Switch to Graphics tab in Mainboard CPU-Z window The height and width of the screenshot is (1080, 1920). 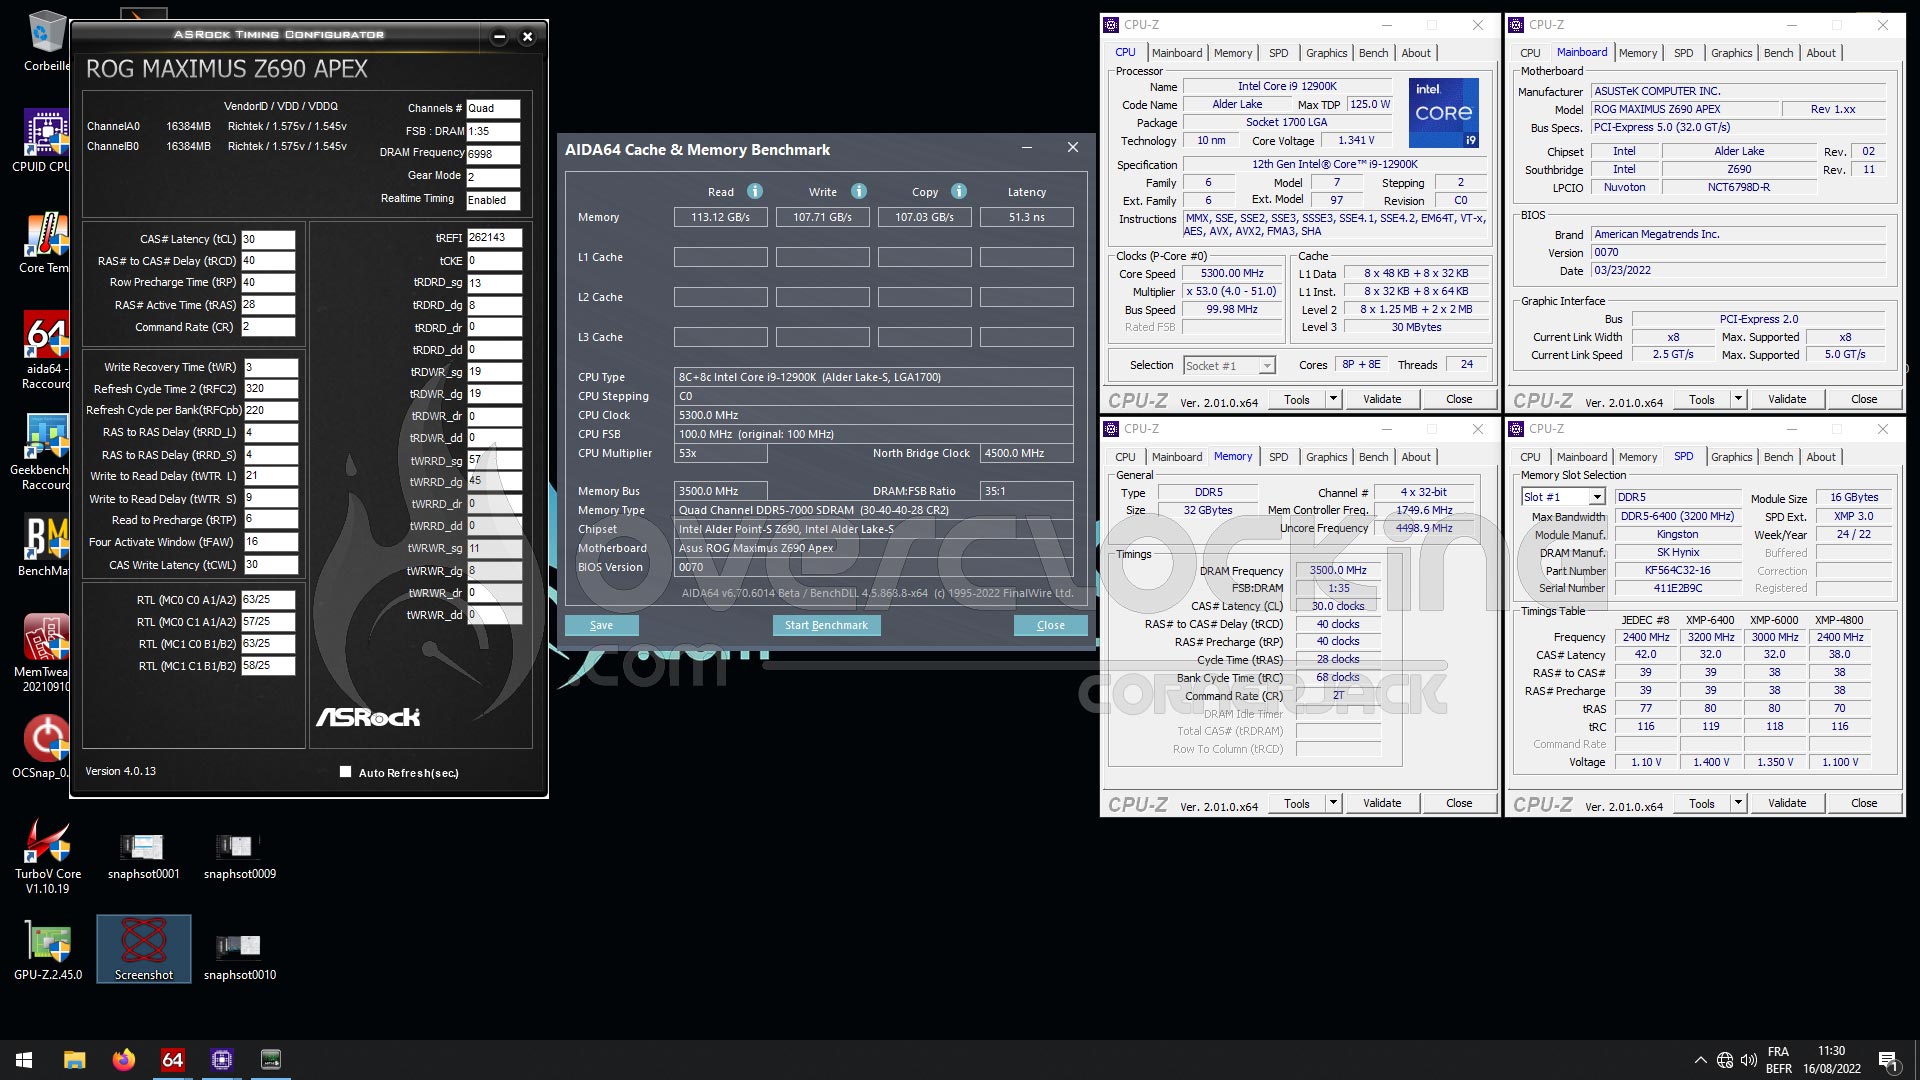[1731, 53]
